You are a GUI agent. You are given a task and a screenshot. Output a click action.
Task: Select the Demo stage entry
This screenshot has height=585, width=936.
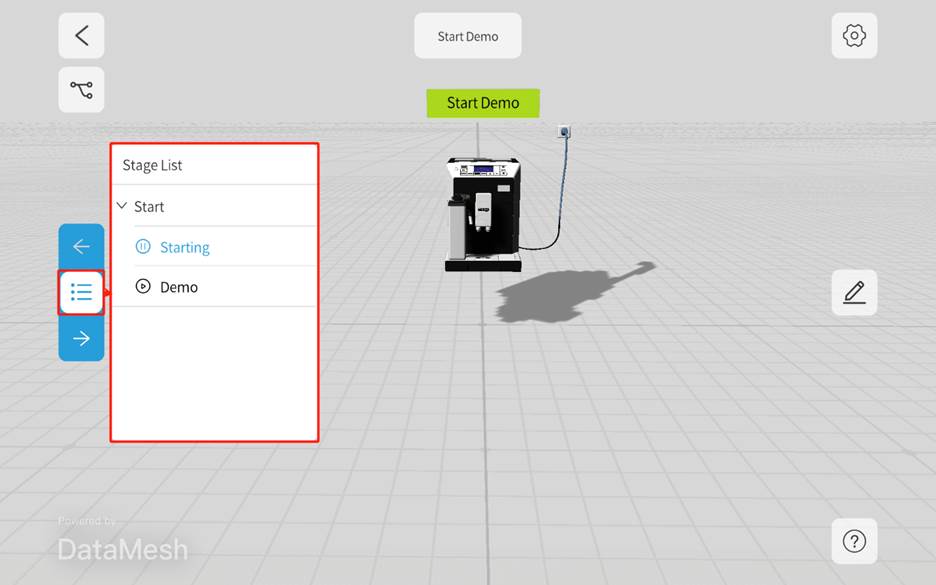point(179,287)
